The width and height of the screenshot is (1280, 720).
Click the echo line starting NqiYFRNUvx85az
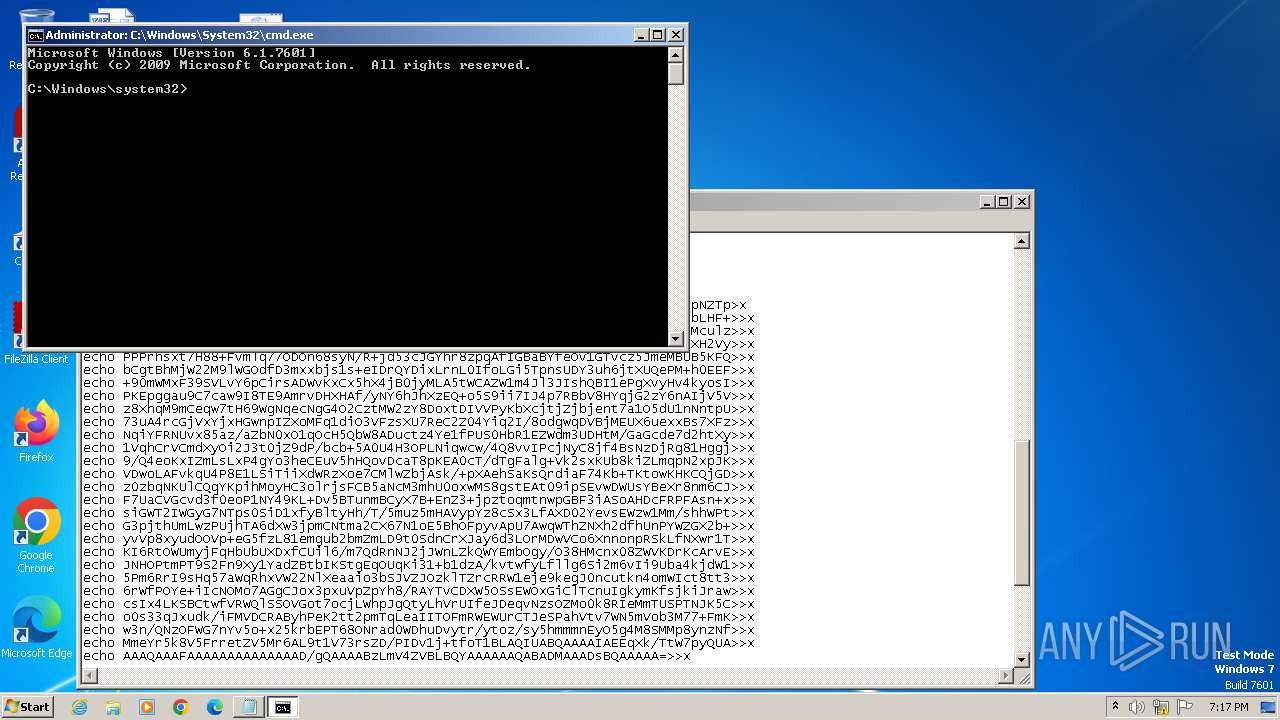pyautogui.click(x=419, y=435)
